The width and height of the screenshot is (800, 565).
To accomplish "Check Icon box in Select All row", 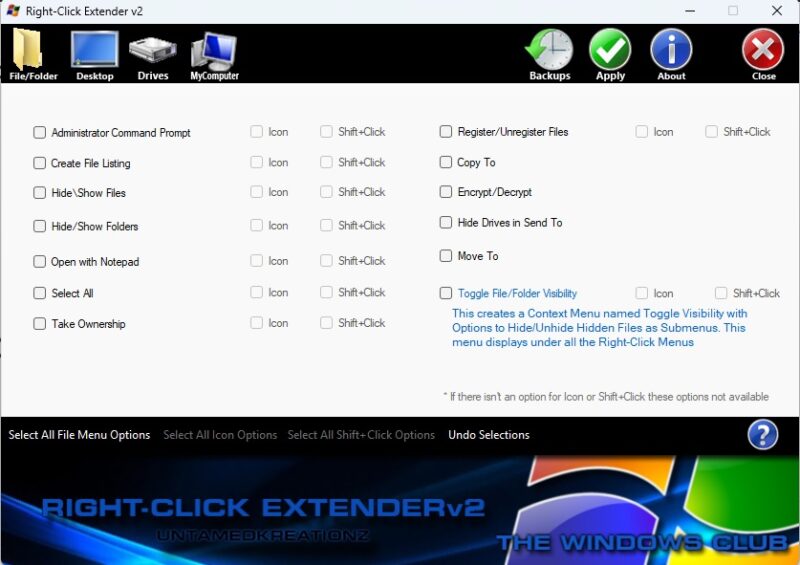I will tap(256, 292).
